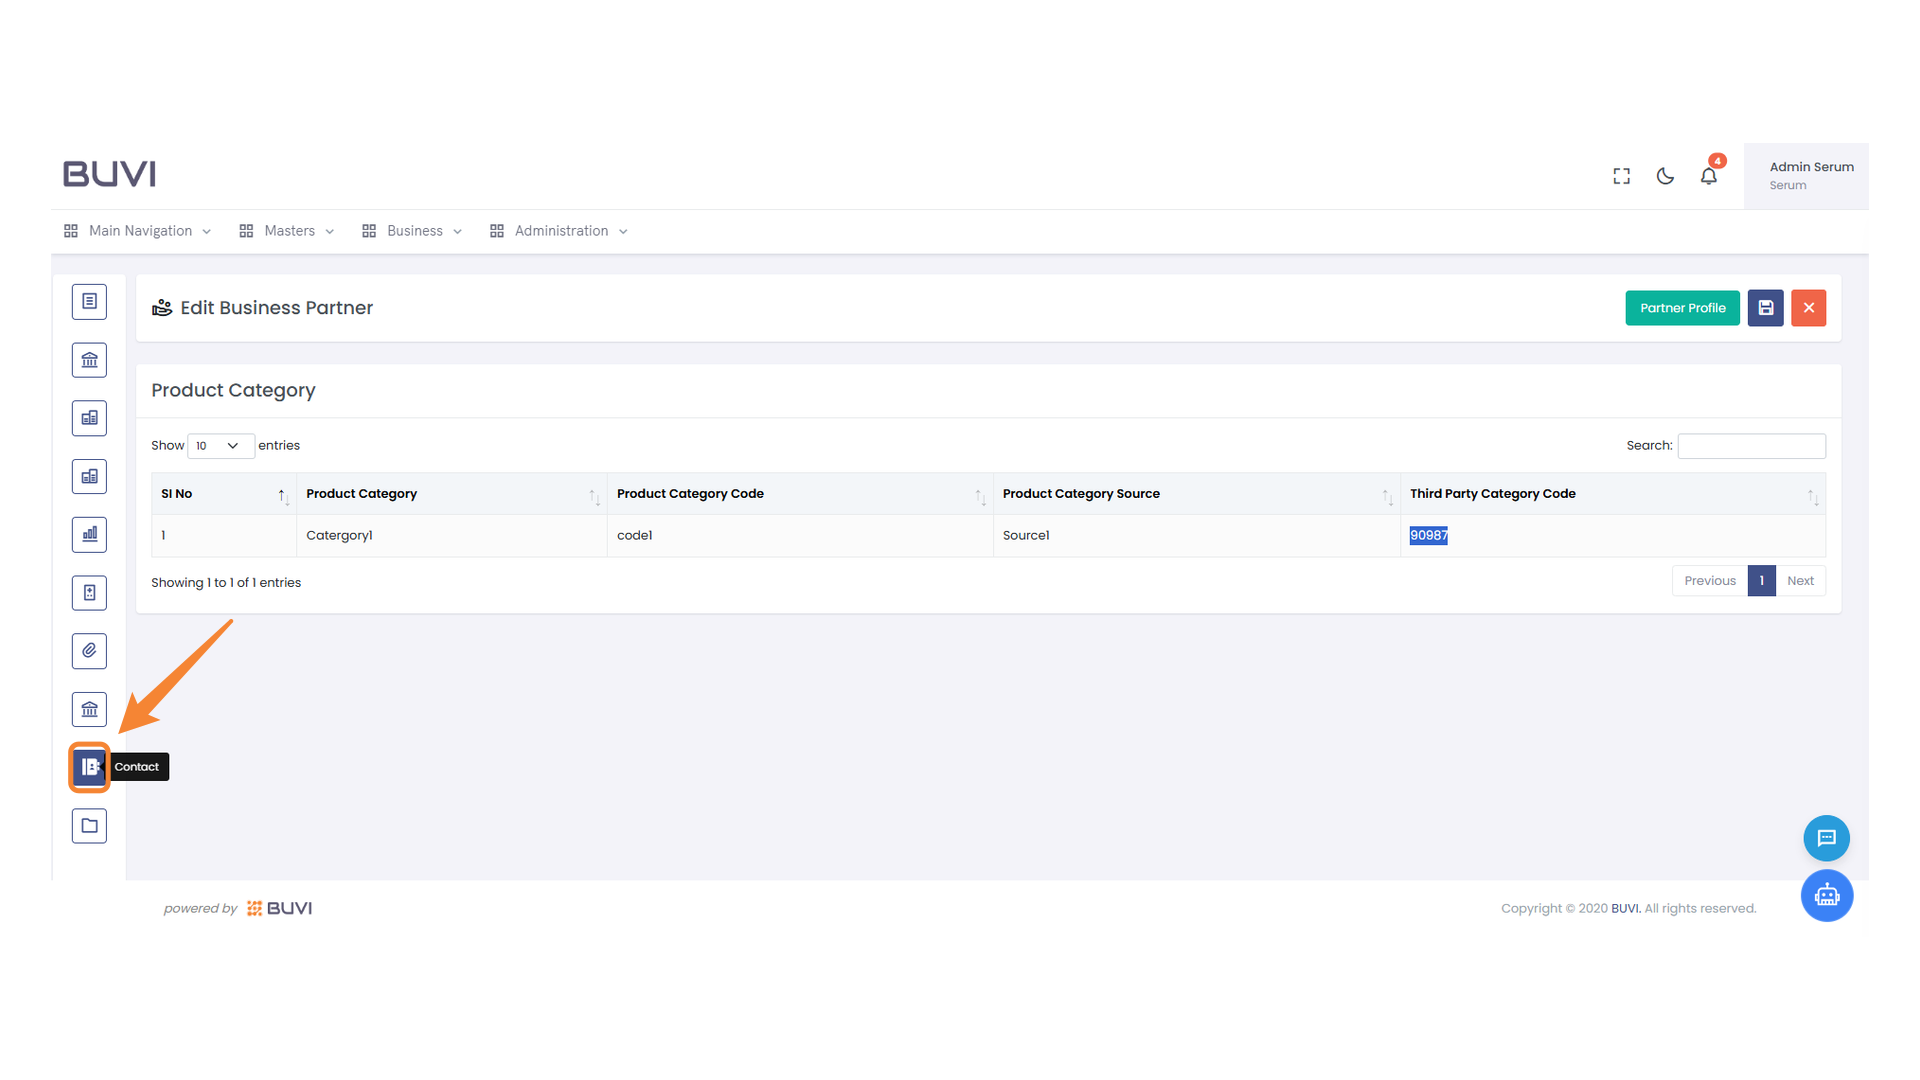
Task: Open the Business menu
Action: click(413, 231)
